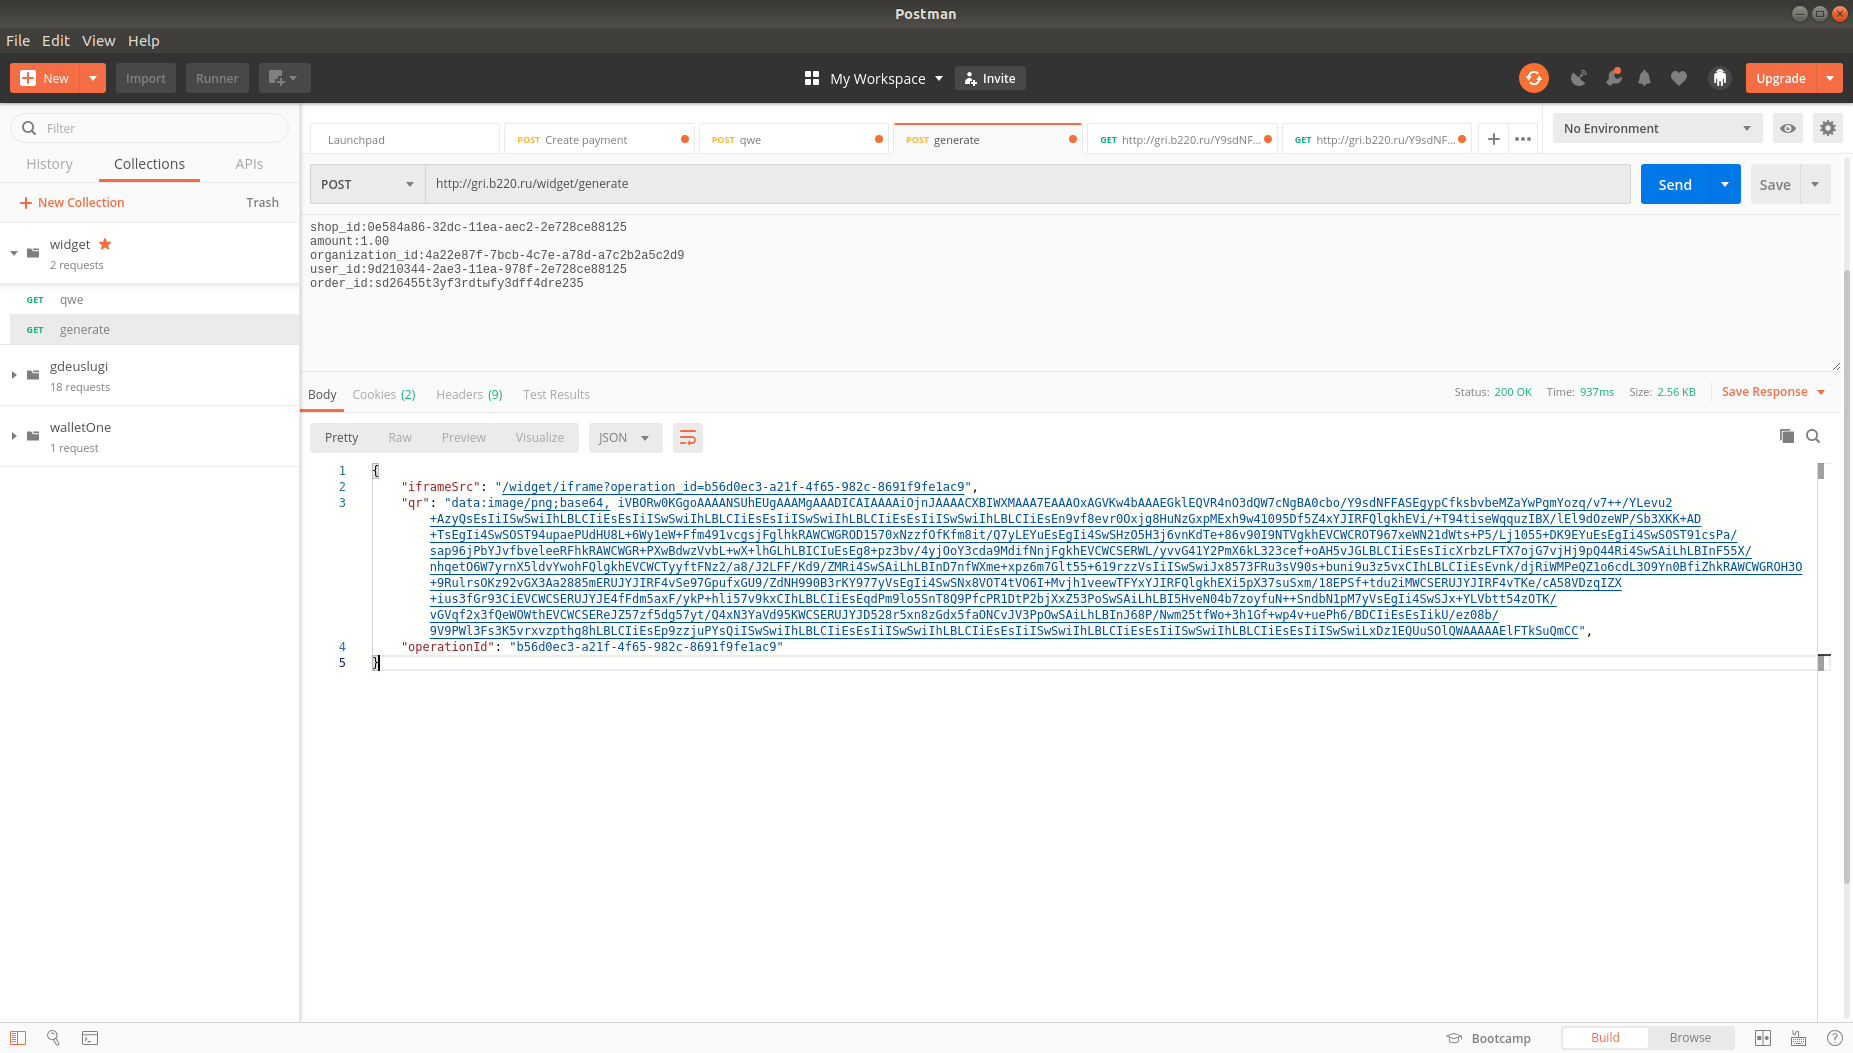Open the Send button dropdown arrow
This screenshot has width=1853, height=1053.
click(x=1725, y=184)
